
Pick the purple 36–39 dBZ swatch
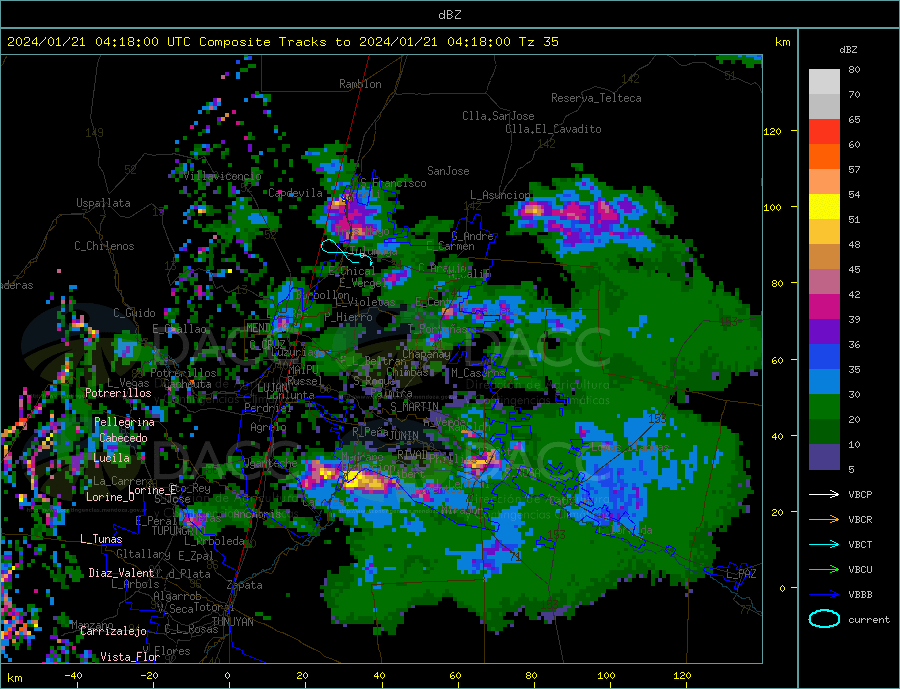pyautogui.click(x=824, y=332)
